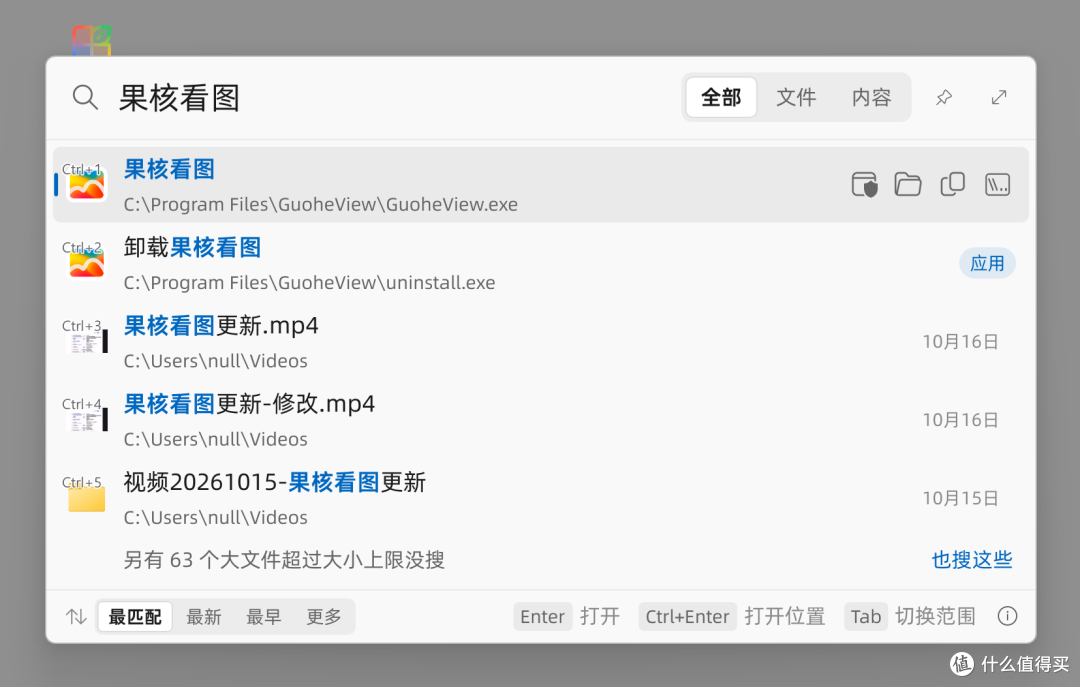
Task: Expand the search window to full size
Action: [x=999, y=97]
